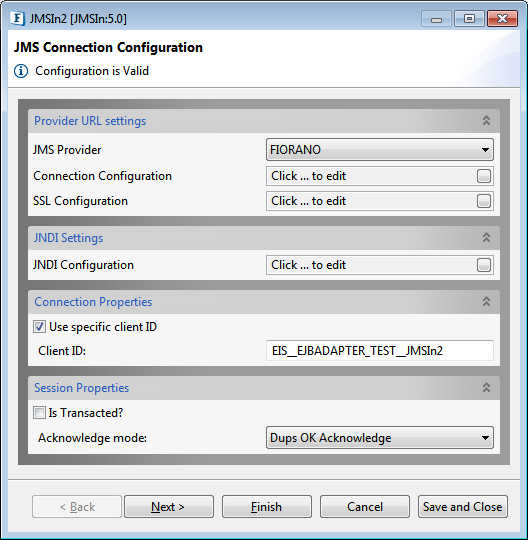Collapse the Connection Properties section
Image resolution: width=528 pixels, height=540 pixels.
[x=486, y=301]
